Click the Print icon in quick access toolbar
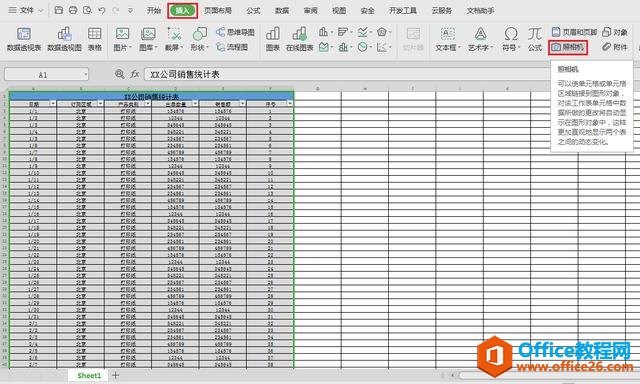The height and width of the screenshot is (384, 640). click(x=73, y=10)
